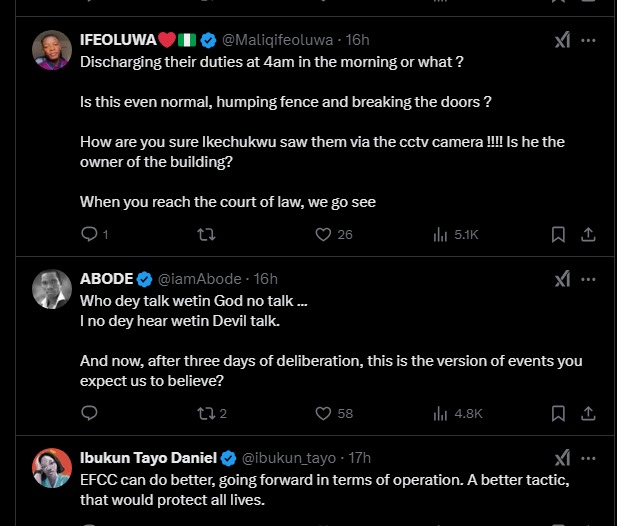Bookmark ABODE's tweet
The width and height of the screenshot is (617, 526).
559,413
